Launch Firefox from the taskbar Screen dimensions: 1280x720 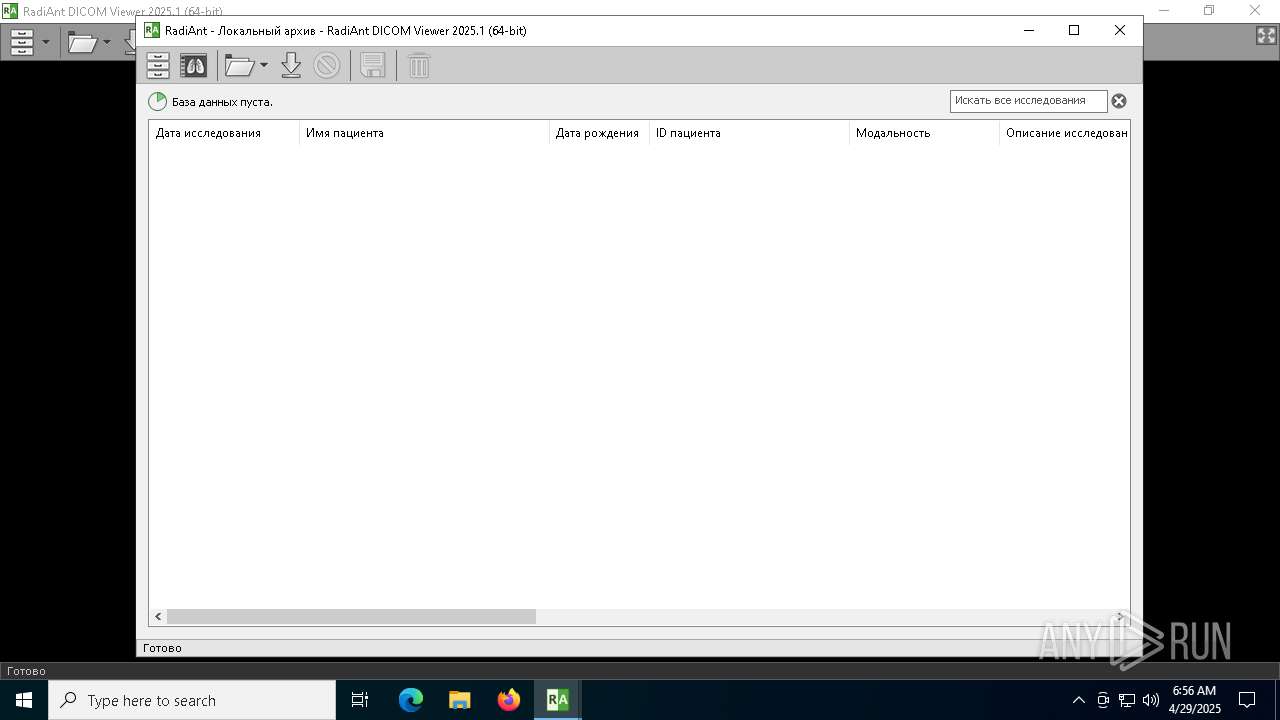pos(509,700)
